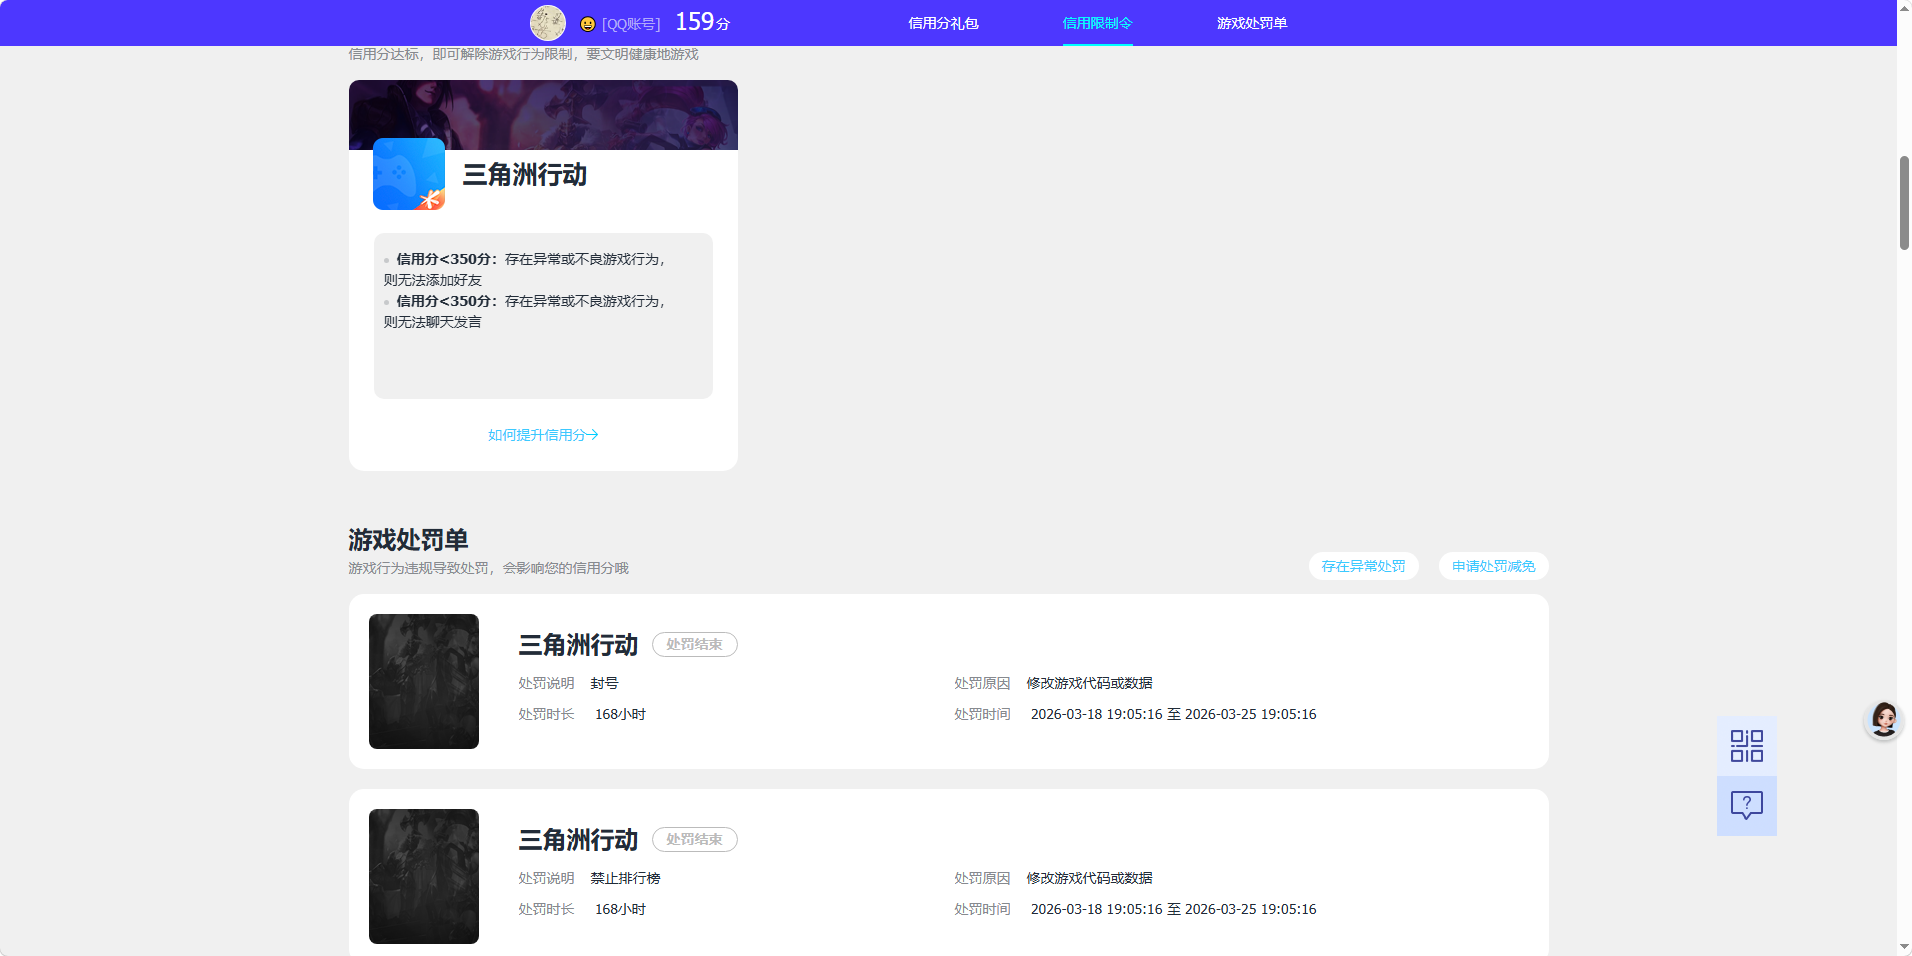Viewport: 1912px width, 956px height.
Task: Switch to 信用限制令 tab
Action: (x=1097, y=23)
